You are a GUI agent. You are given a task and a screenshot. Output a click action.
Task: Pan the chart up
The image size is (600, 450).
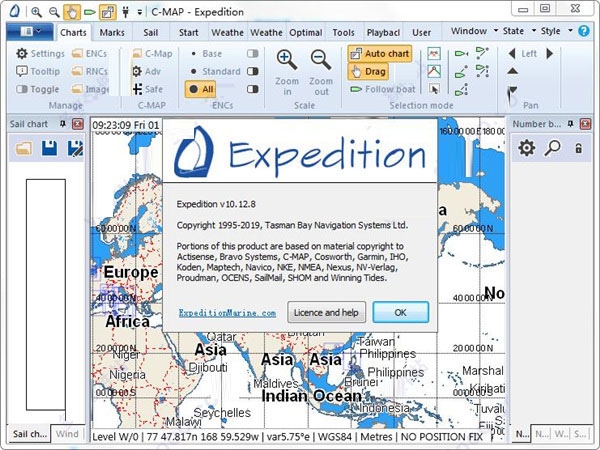[x=512, y=71]
